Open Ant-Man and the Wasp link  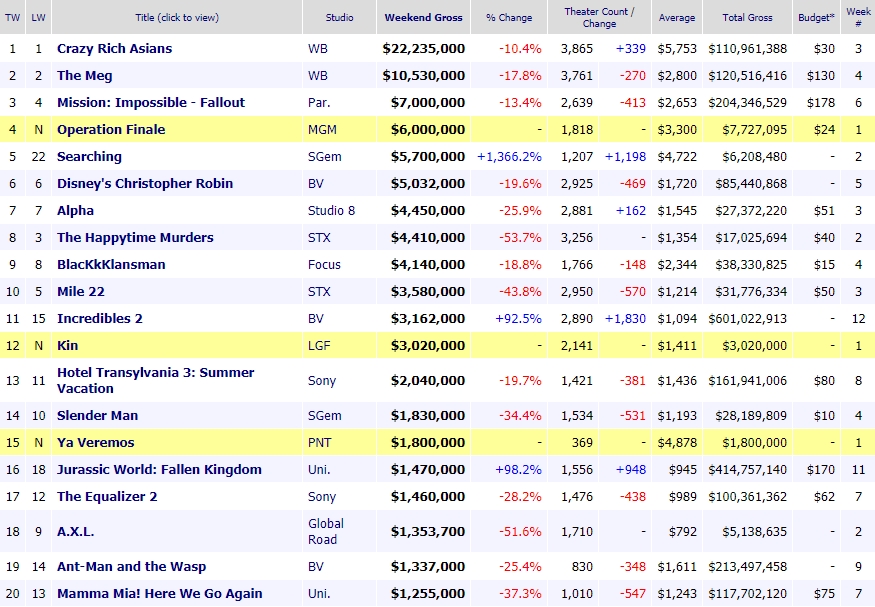(132, 567)
